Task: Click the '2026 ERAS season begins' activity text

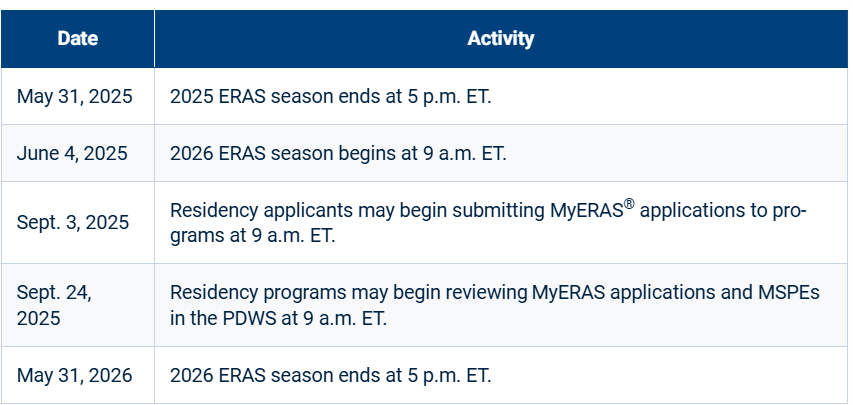Action: click(x=339, y=154)
